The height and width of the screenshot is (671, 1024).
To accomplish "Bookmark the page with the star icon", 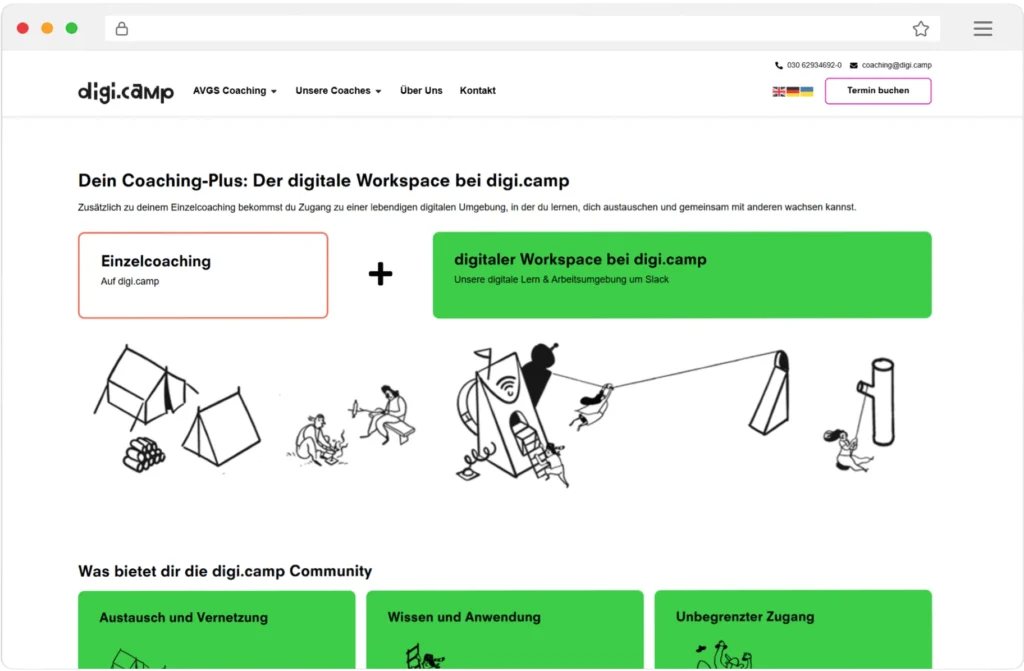I will pyautogui.click(x=921, y=29).
